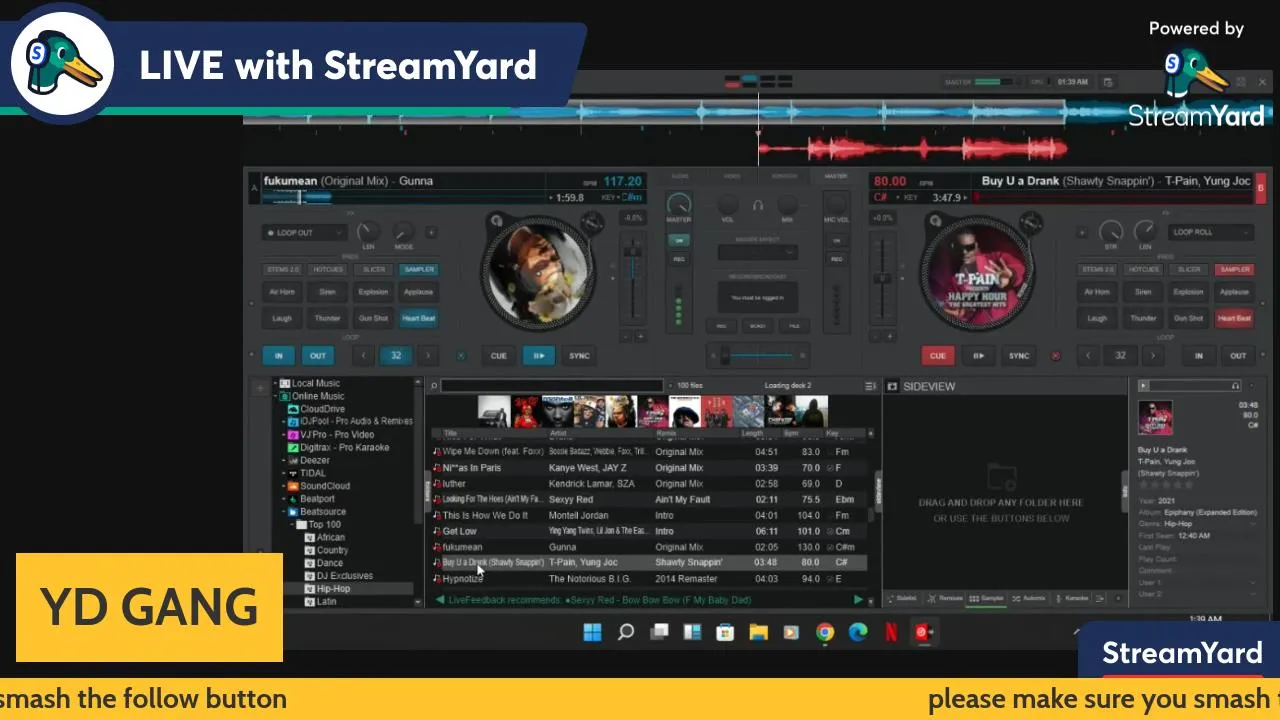Image resolution: width=1280 pixels, height=720 pixels.
Task: Open the Sampler tab in sideview
Action: pos(987,598)
